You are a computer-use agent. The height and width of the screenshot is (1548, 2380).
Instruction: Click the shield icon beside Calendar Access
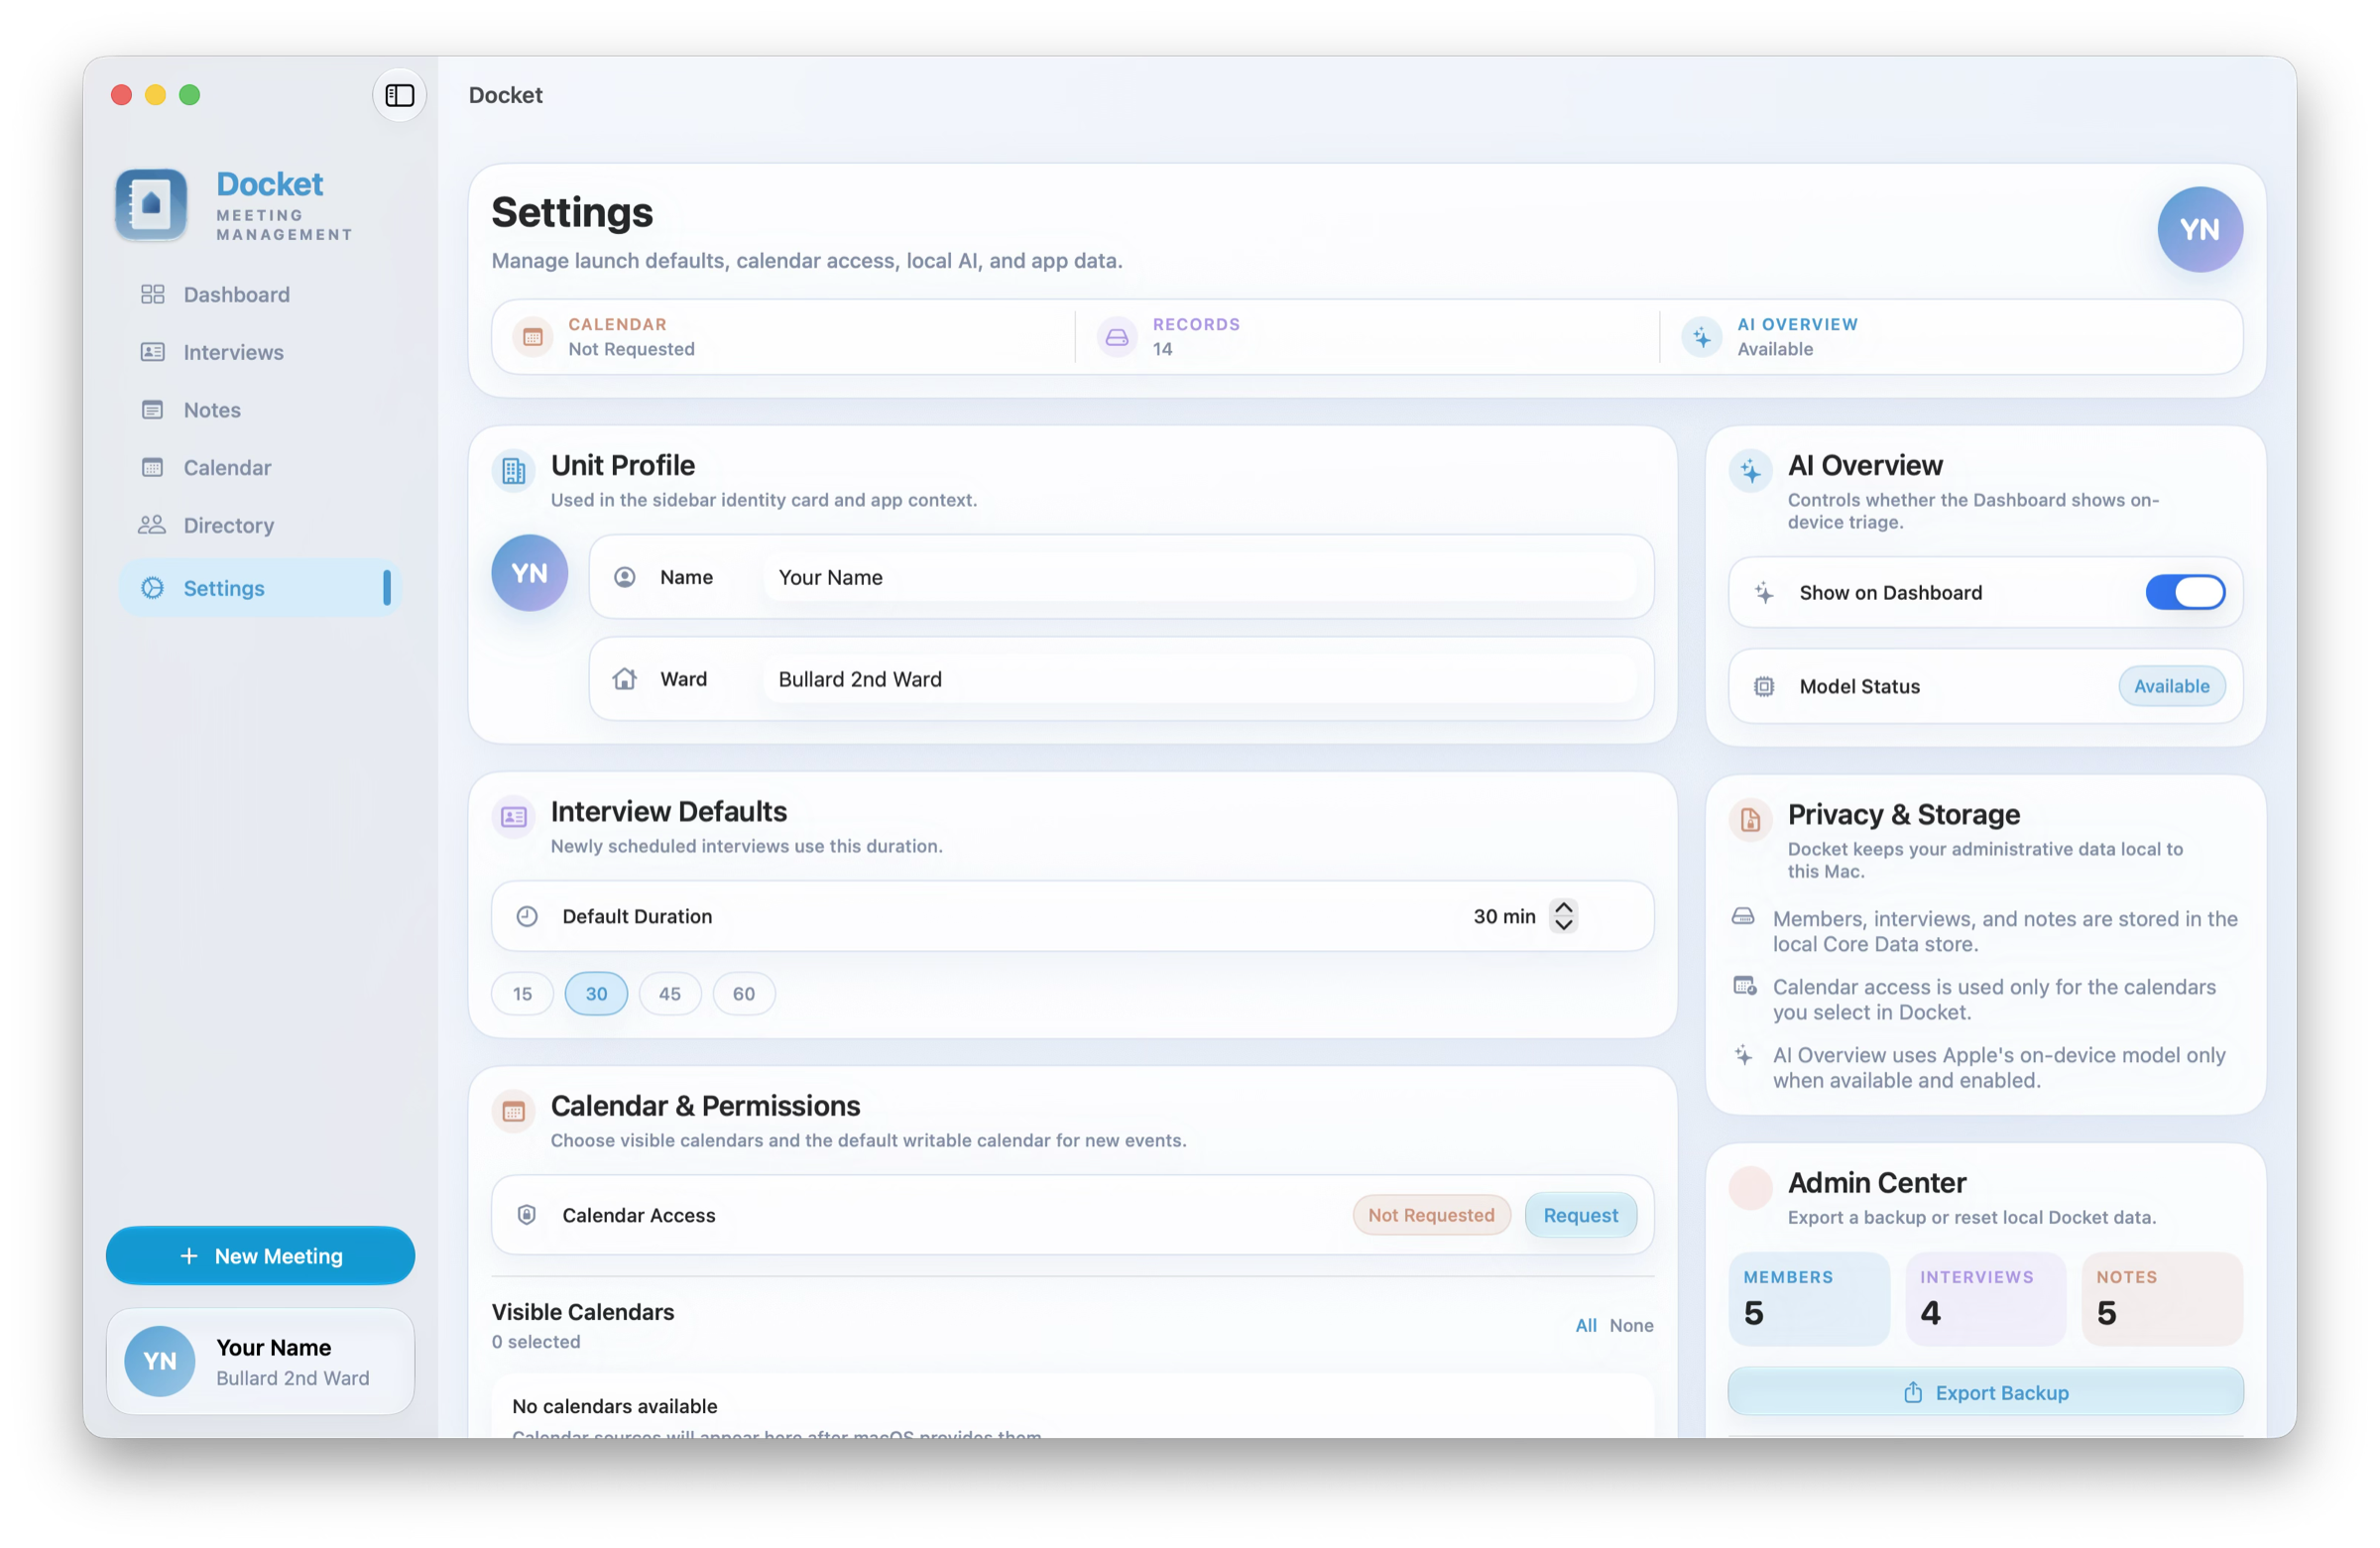[x=527, y=1215]
